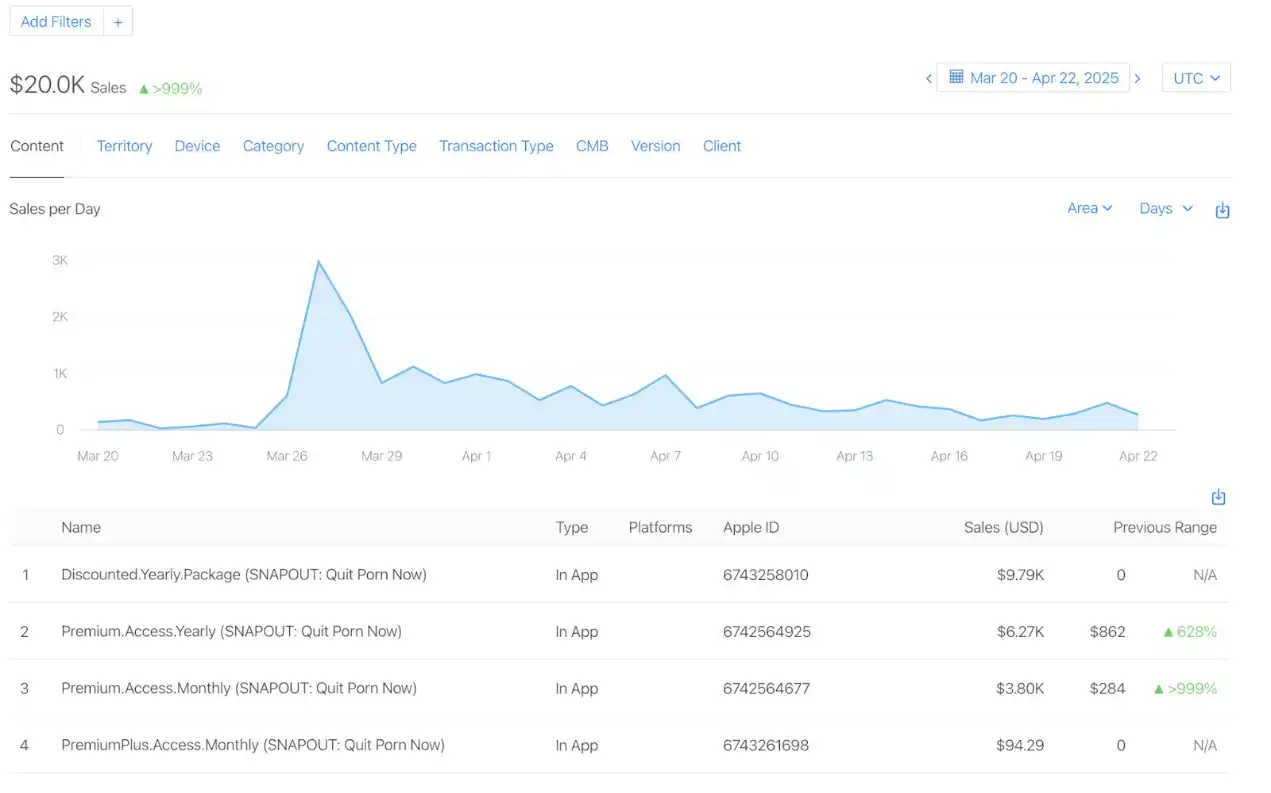Sort table by Name column header
The height and width of the screenshot is (793, 1271).
[x=81, y=527]
